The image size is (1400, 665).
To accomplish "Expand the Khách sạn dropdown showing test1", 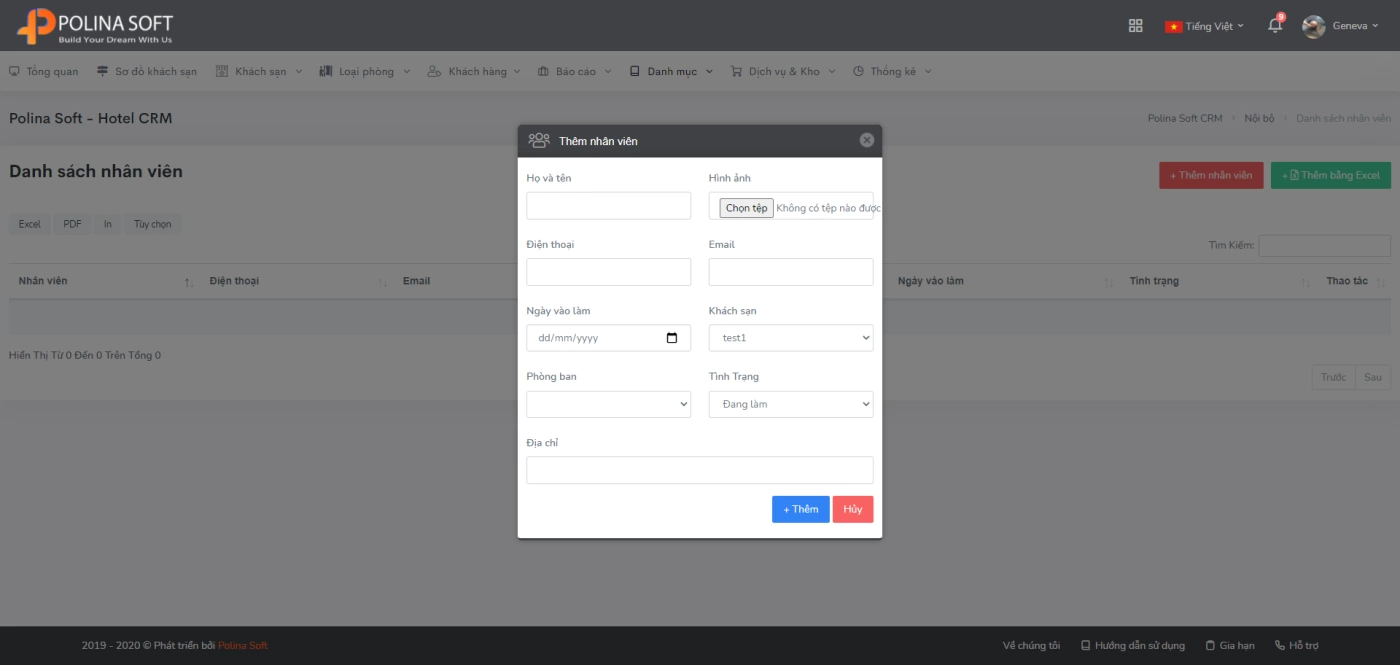I will (791, 338).
